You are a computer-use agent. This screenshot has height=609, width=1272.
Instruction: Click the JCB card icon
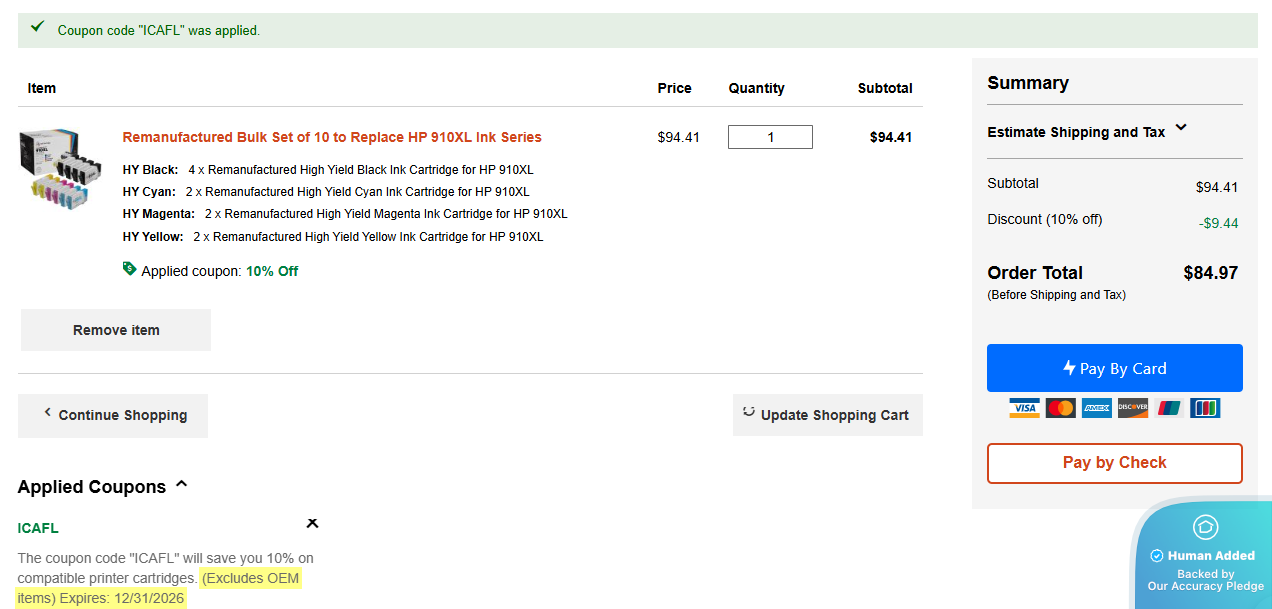(1205, 408)
